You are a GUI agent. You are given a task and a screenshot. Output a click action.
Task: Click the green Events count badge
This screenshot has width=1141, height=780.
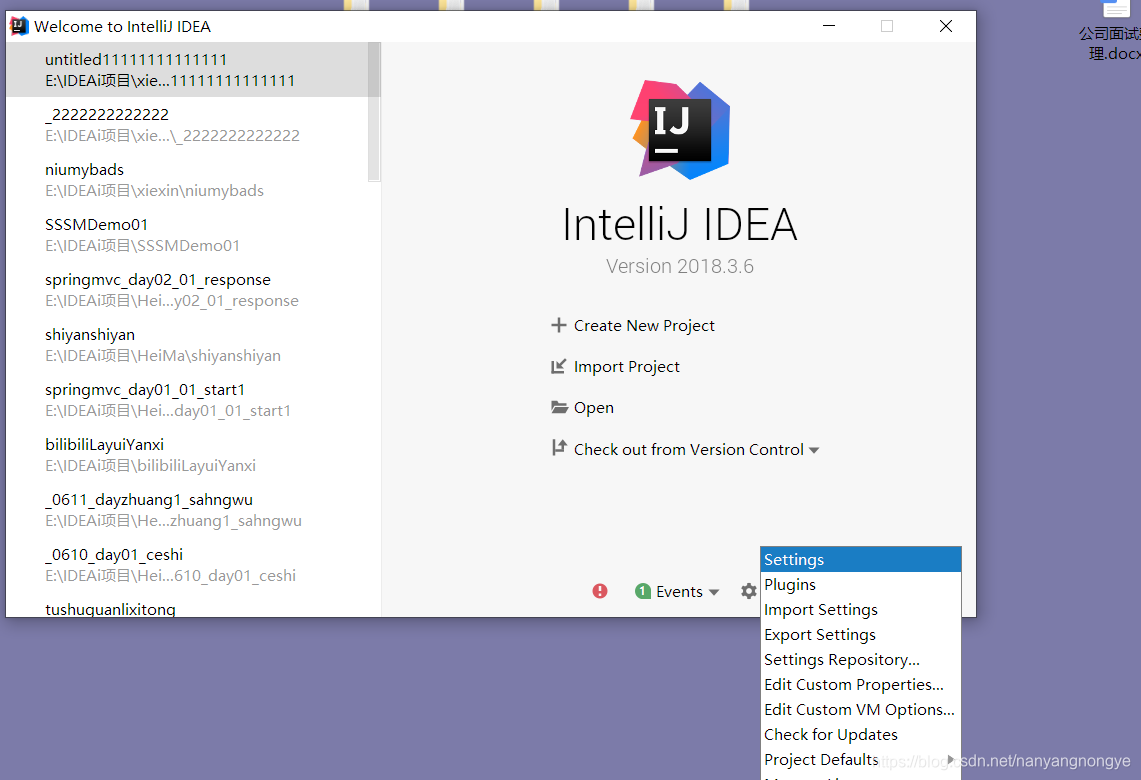click(643, 591)
